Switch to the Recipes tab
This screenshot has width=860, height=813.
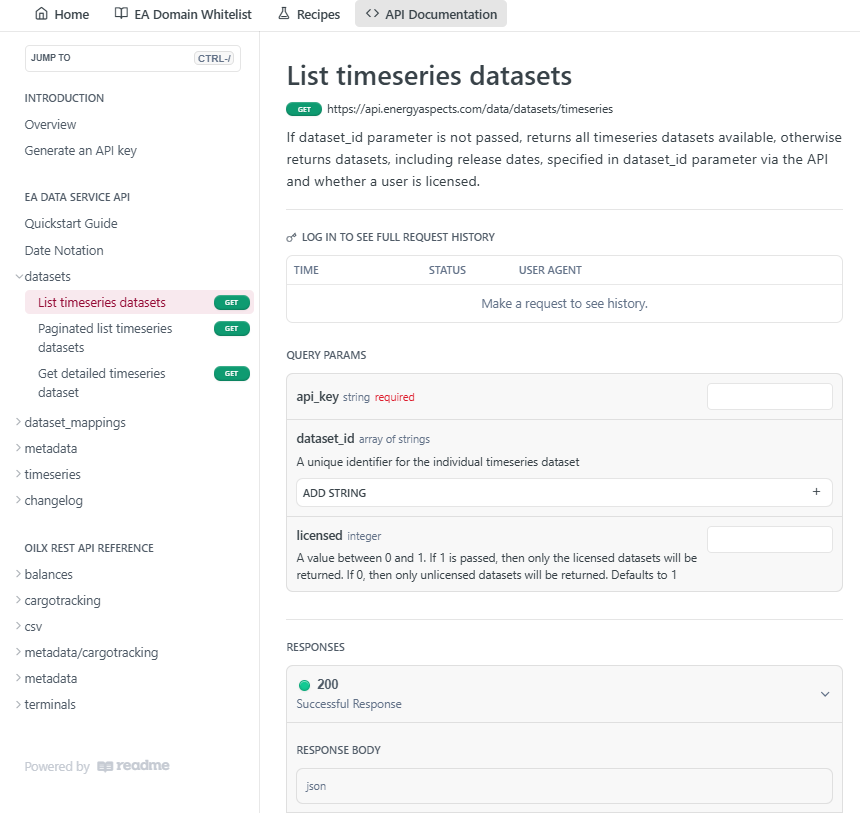tap(309, 14)
